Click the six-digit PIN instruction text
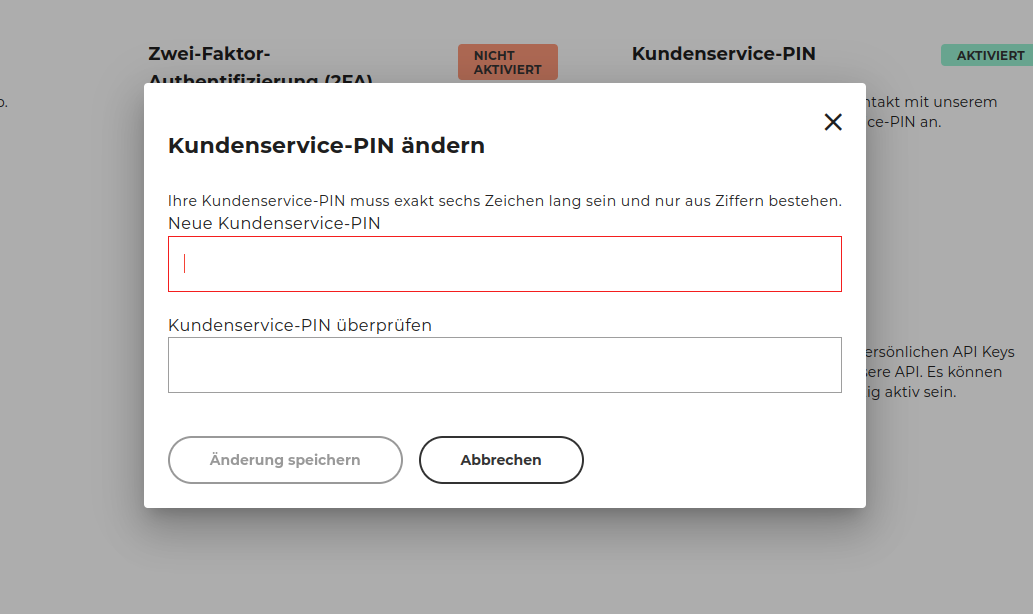Image resolution: width=1033 pixels, height=614 pixels. tap(505, 200)
